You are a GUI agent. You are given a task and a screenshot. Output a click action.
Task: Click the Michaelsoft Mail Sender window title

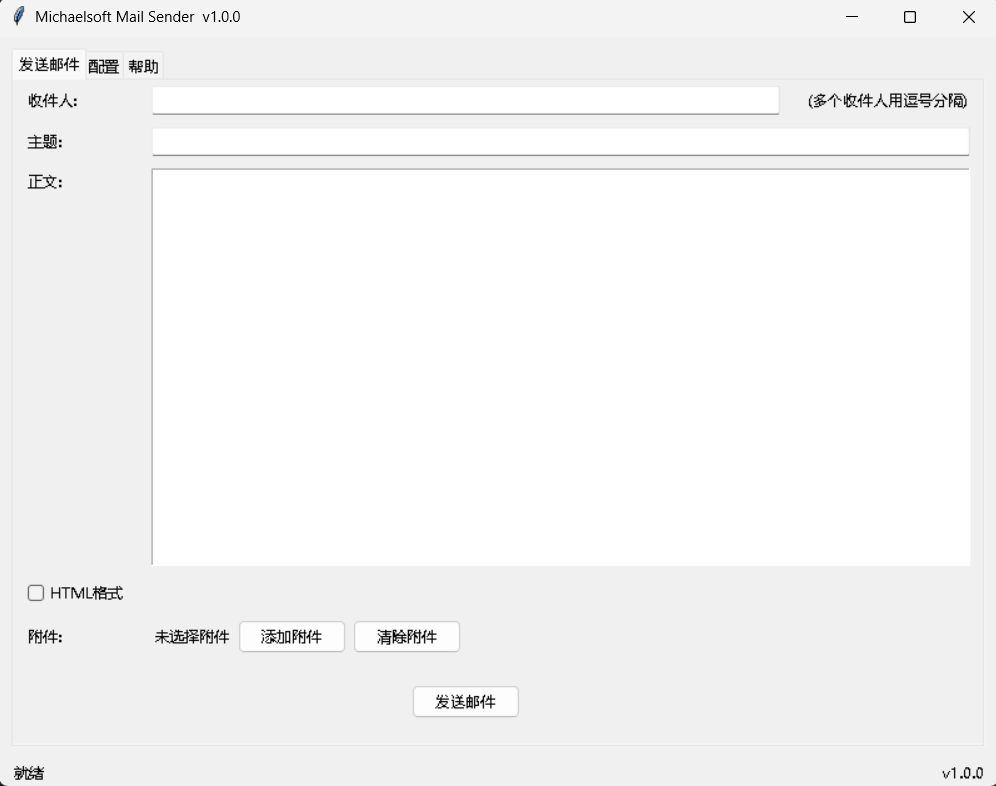pos(138,17)
